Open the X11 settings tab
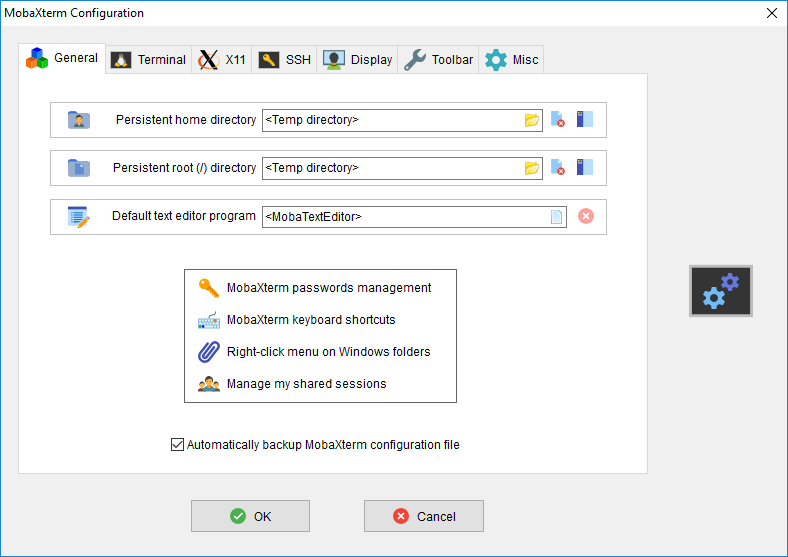The height and width of the screenshot is (557, 788). coord(223,60)
